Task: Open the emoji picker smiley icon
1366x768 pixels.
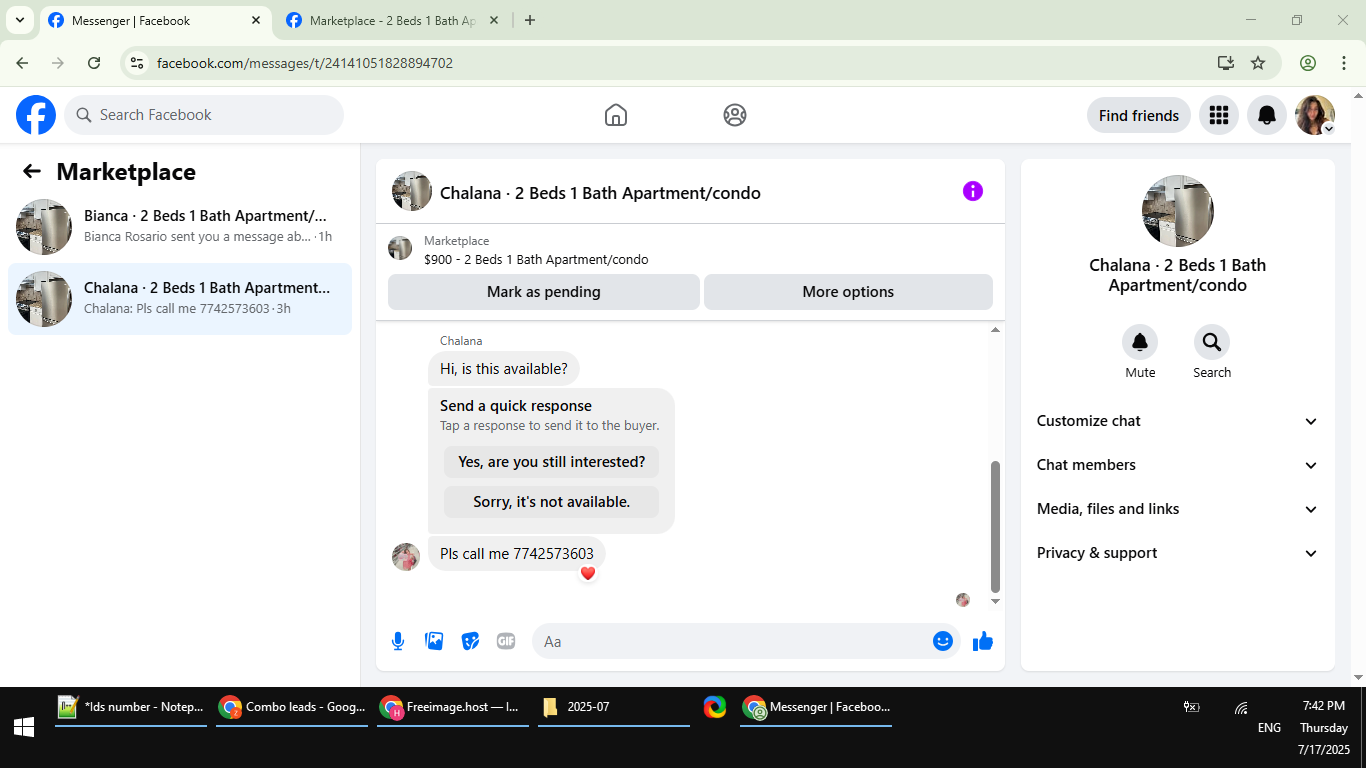Action: click(x=942, y=641)
